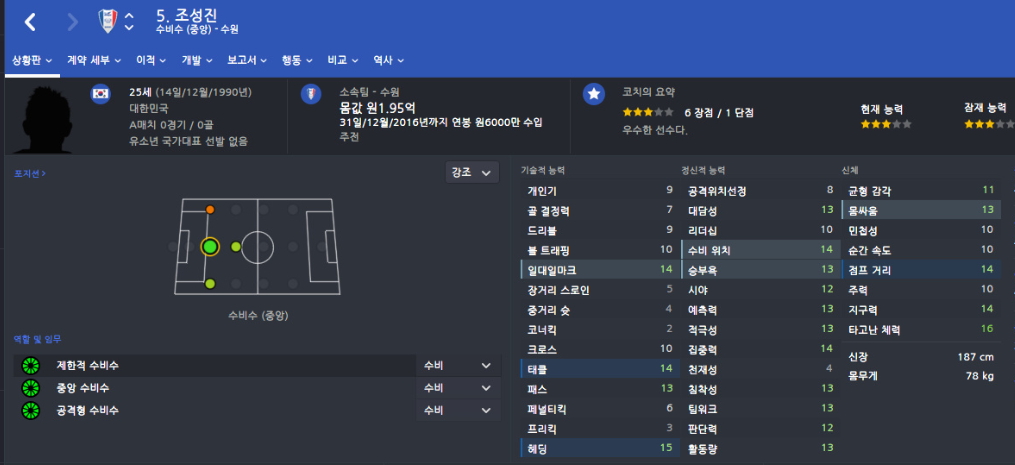
Task: Click the 포지션 link
Action: [30, 174]
